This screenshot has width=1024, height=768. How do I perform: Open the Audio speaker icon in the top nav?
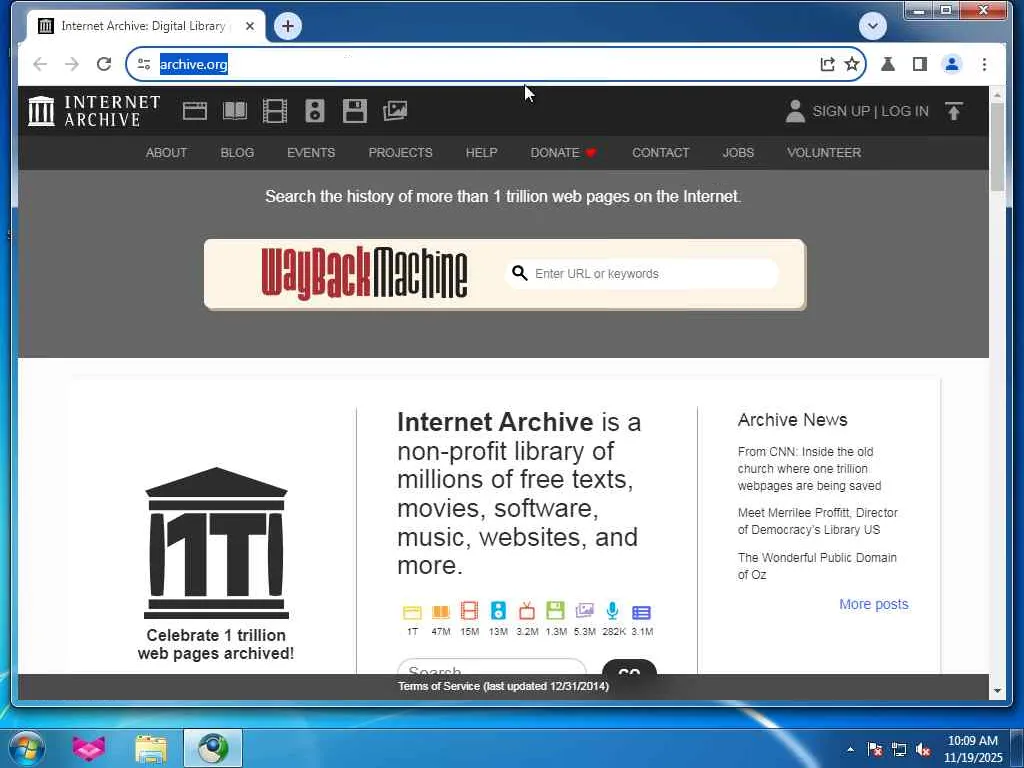(x=315, y=111)
